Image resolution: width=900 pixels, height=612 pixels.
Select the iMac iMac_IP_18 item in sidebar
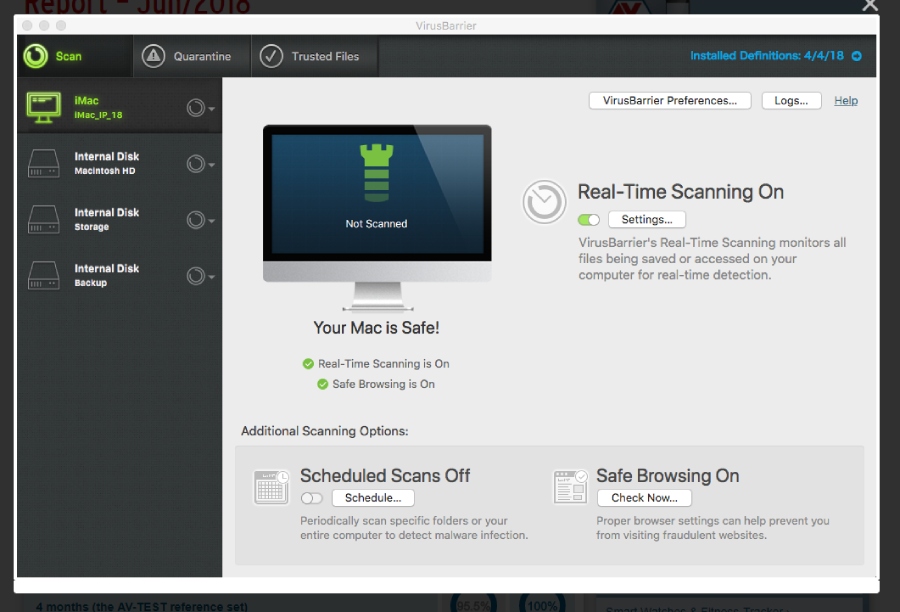tap(119, 107)
